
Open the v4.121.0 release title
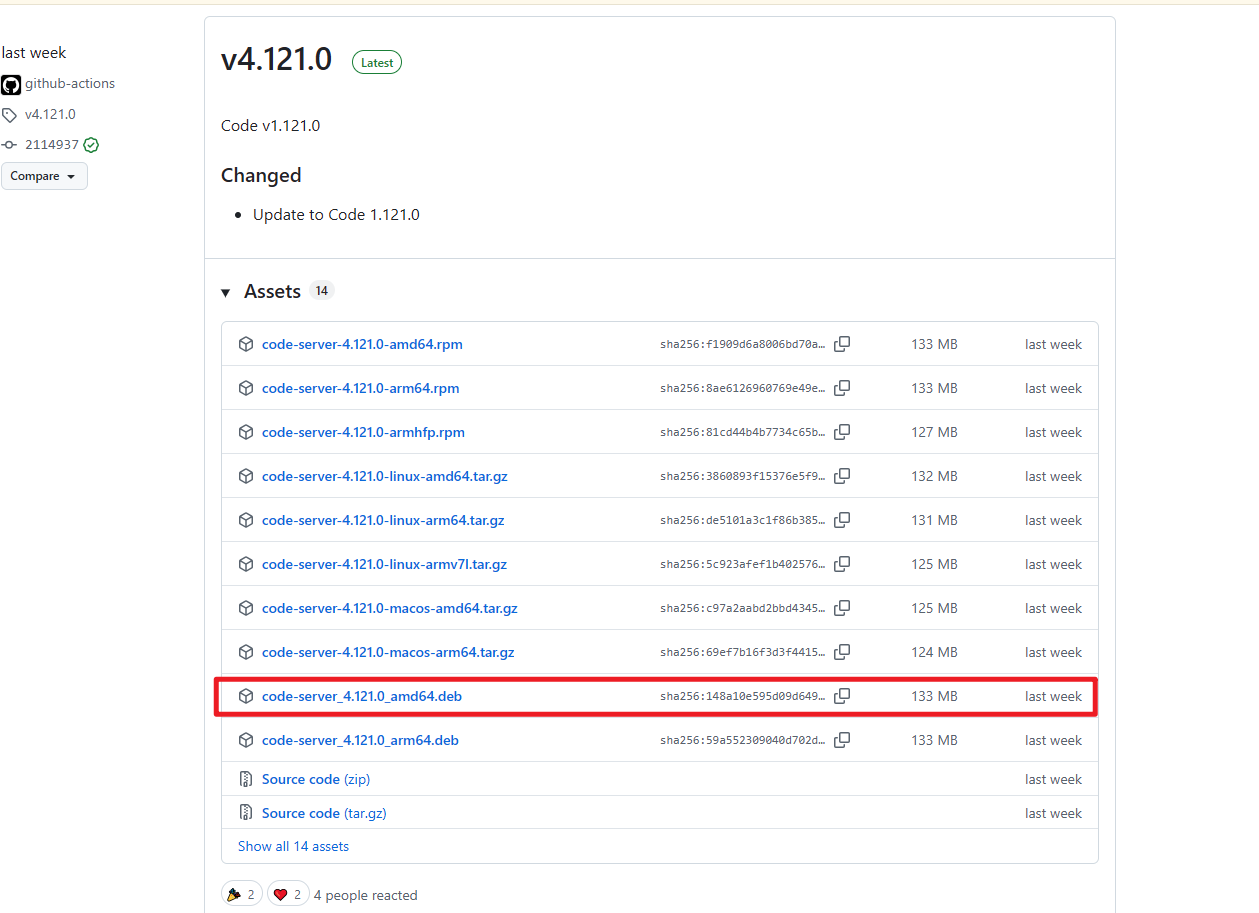(276, 60)
